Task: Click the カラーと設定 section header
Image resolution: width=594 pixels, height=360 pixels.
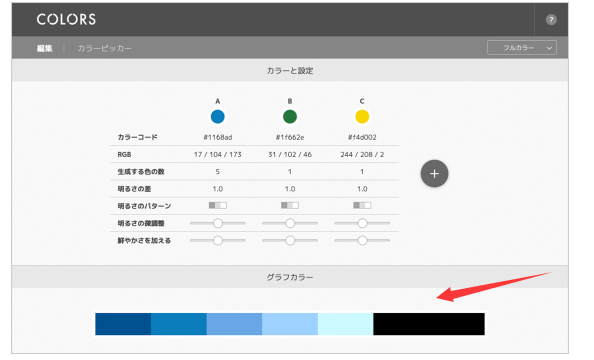Action: [x=290, y=70]
